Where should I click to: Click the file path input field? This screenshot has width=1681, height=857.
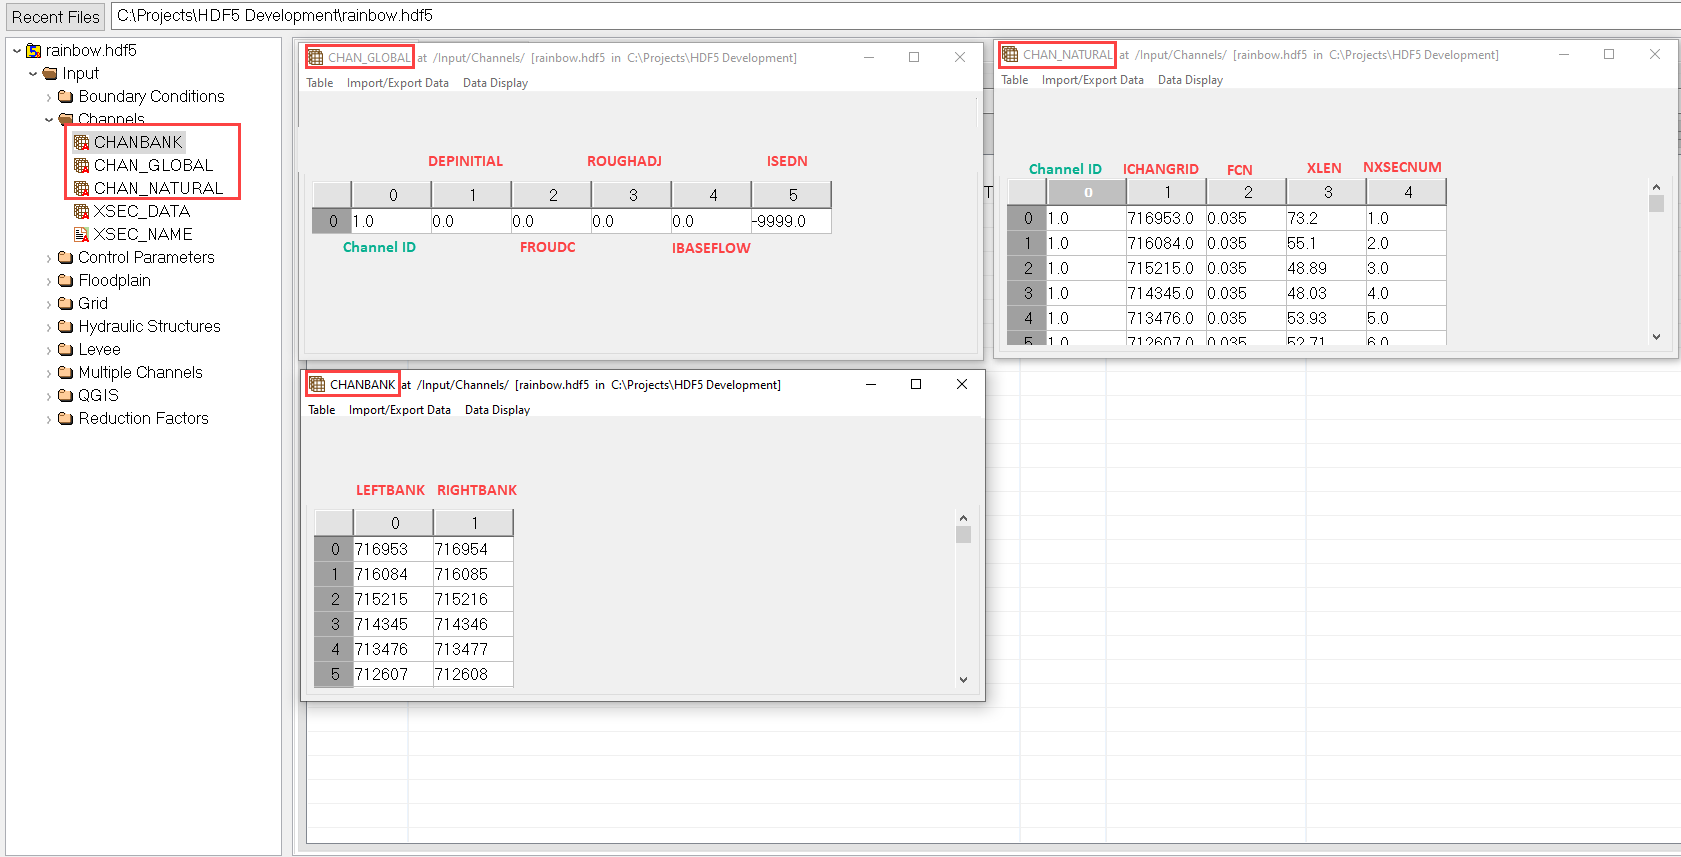click(890, 16)
